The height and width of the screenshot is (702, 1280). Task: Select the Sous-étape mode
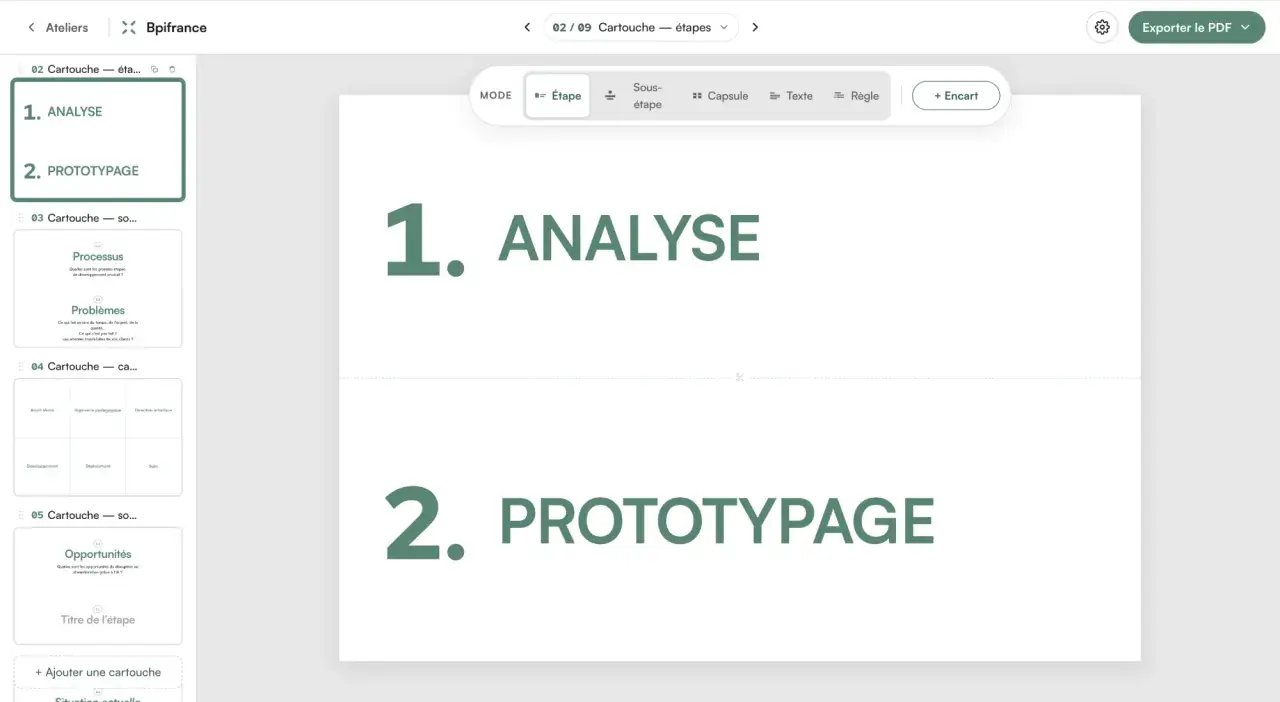pos(636,96)
